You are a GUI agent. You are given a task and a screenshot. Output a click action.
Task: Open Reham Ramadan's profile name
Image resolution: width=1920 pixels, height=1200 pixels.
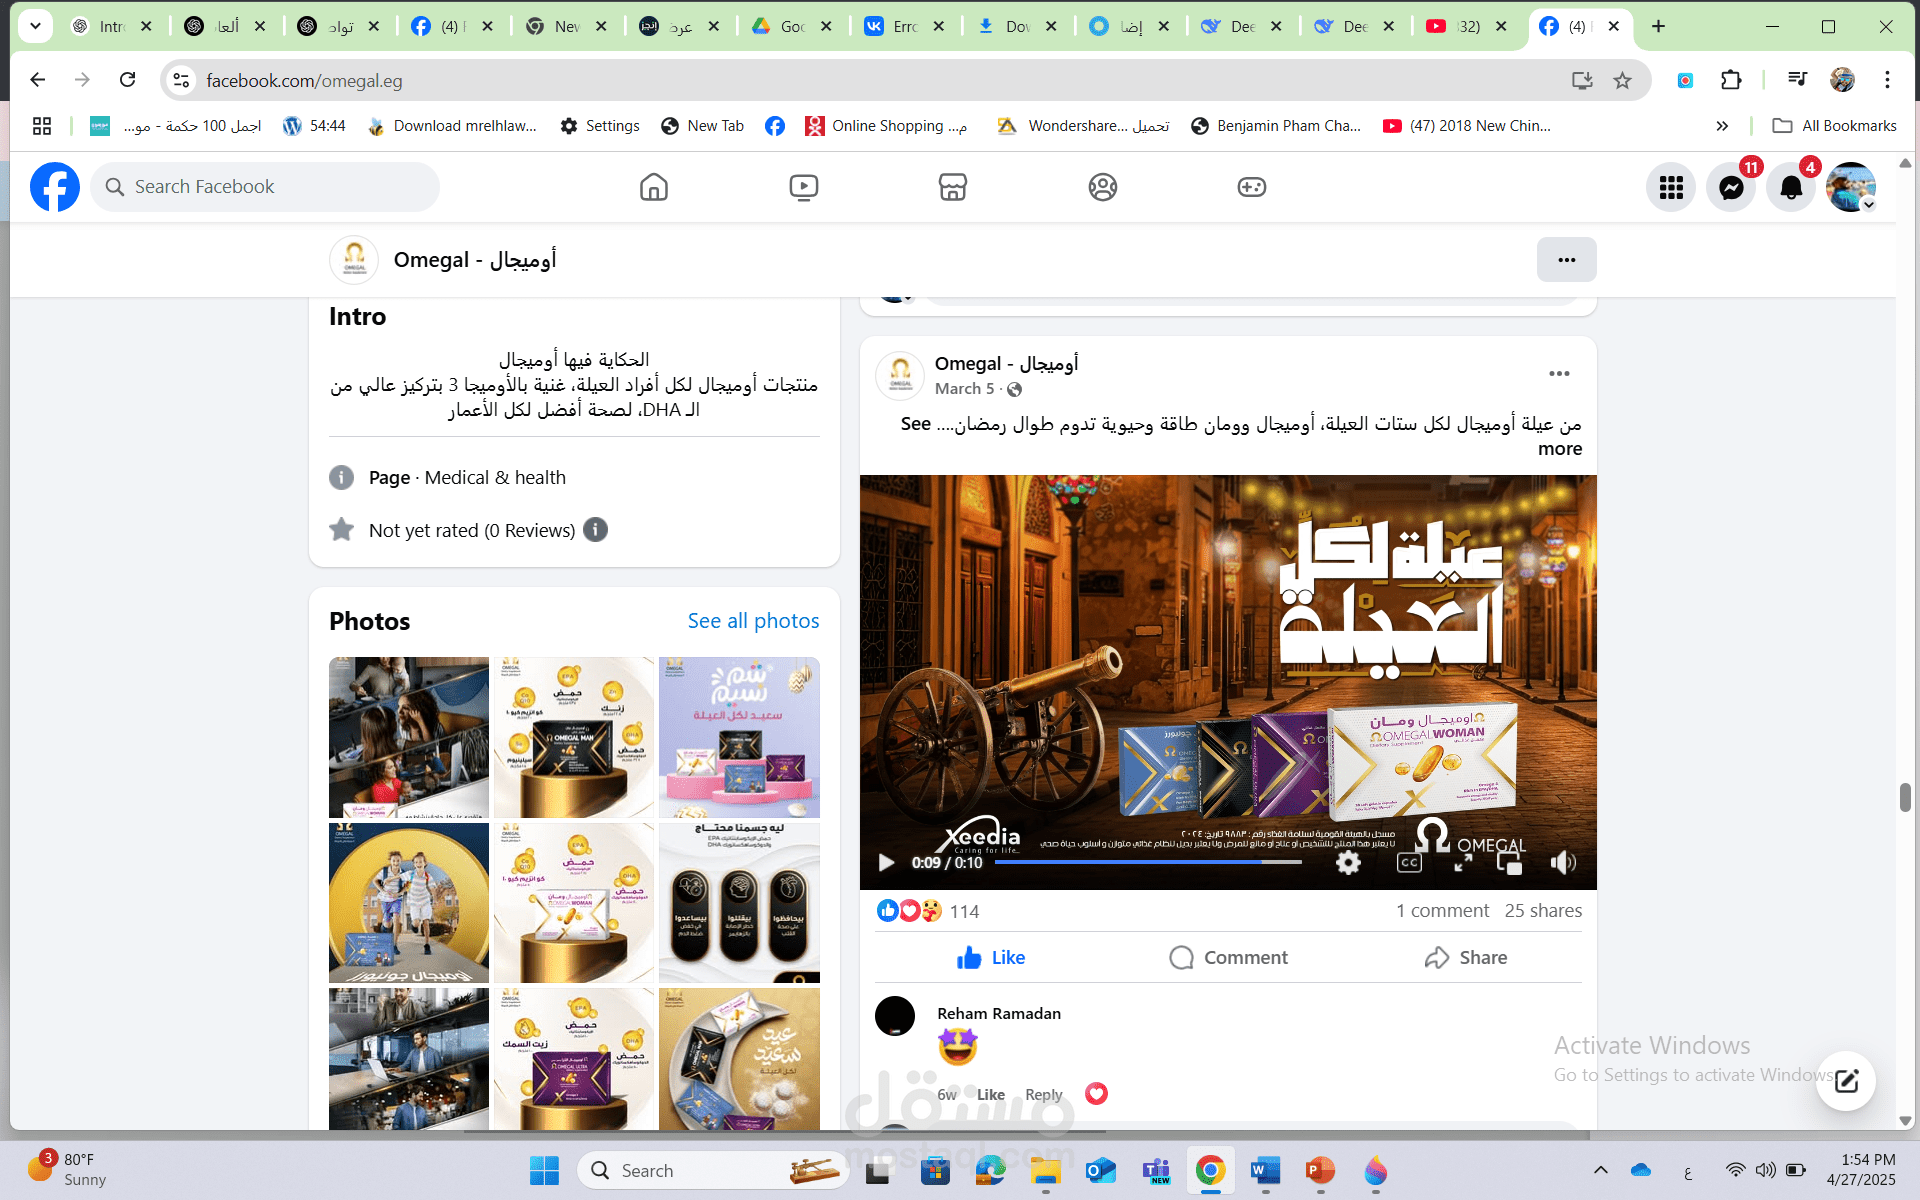[x=998, y=1013]
